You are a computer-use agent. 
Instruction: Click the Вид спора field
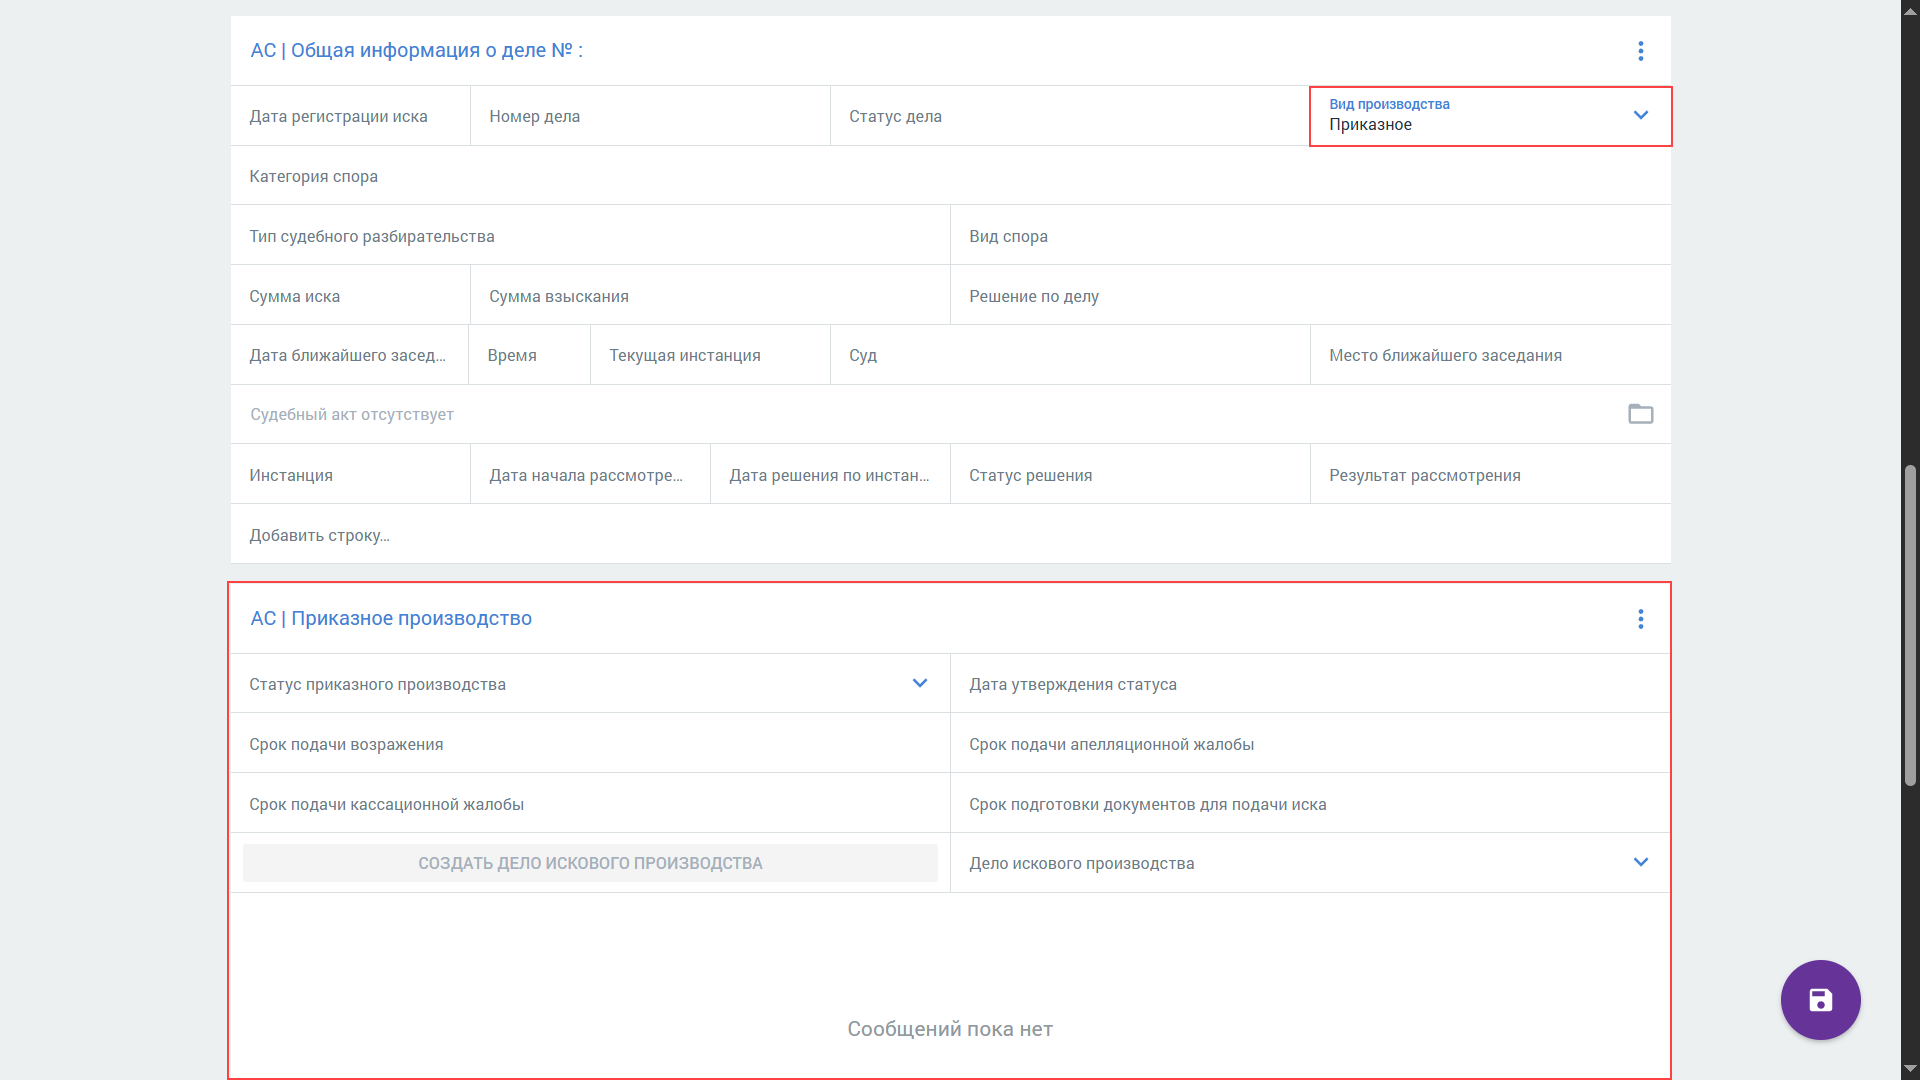pos(1310,236)
